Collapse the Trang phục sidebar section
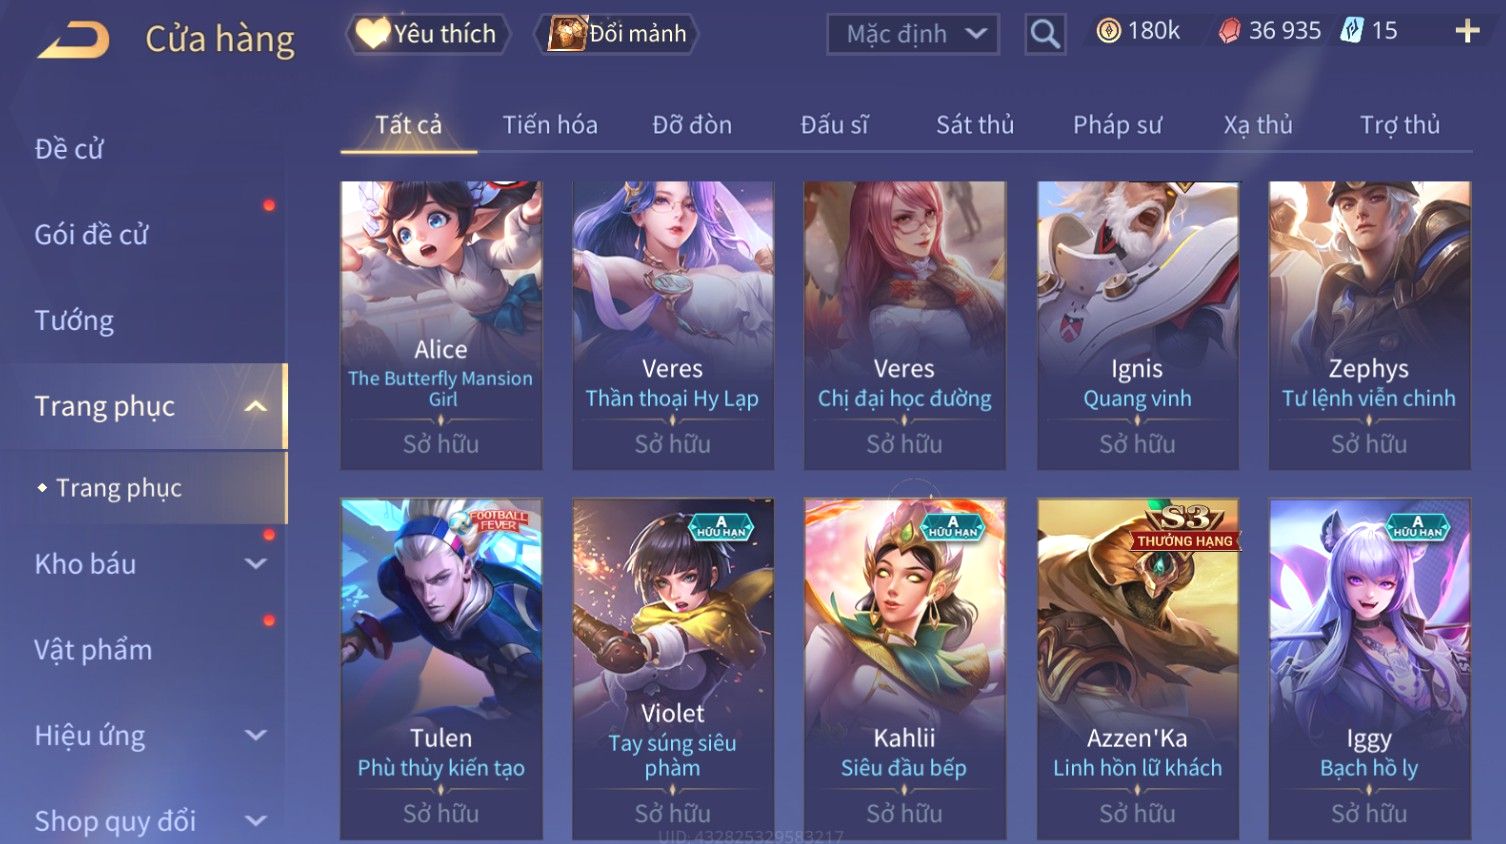This screenshot has width=1506, height=844. [256, 406]
